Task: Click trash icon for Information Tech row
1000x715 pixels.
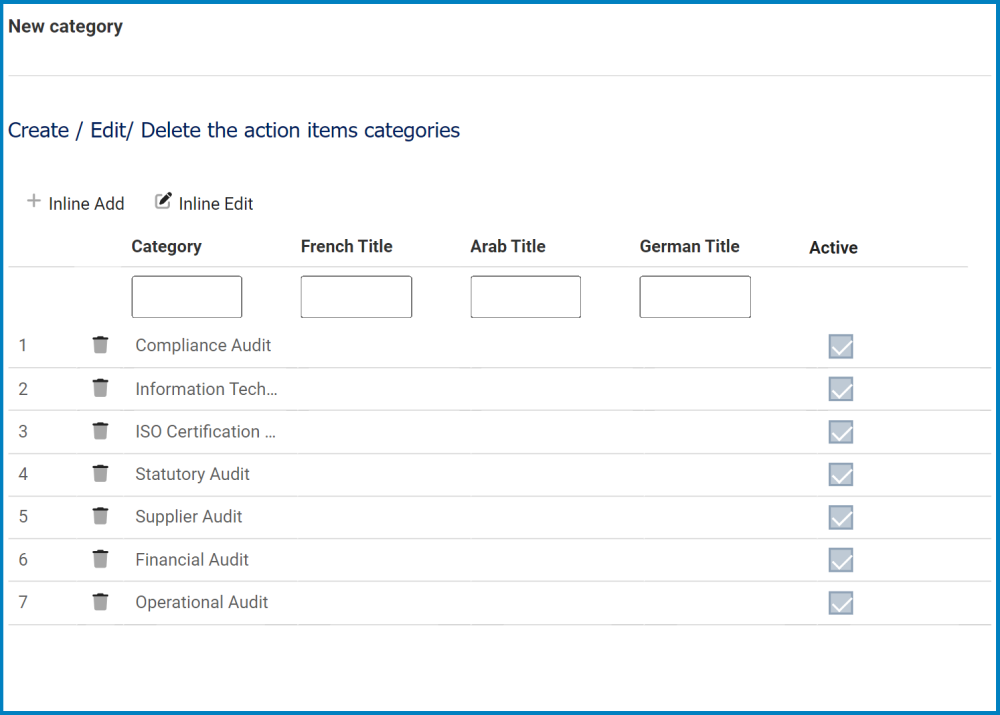Action: click(x=100, y=388)
